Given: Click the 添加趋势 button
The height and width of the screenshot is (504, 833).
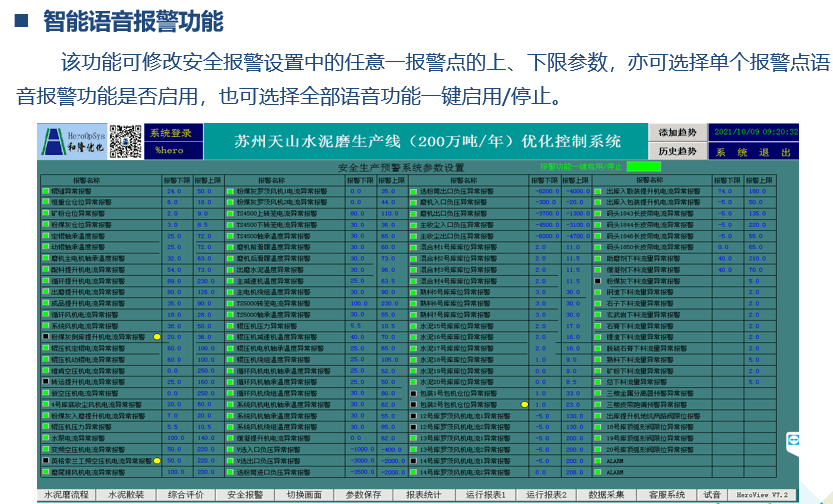Looking at the screenshot, I should point(678,133).
